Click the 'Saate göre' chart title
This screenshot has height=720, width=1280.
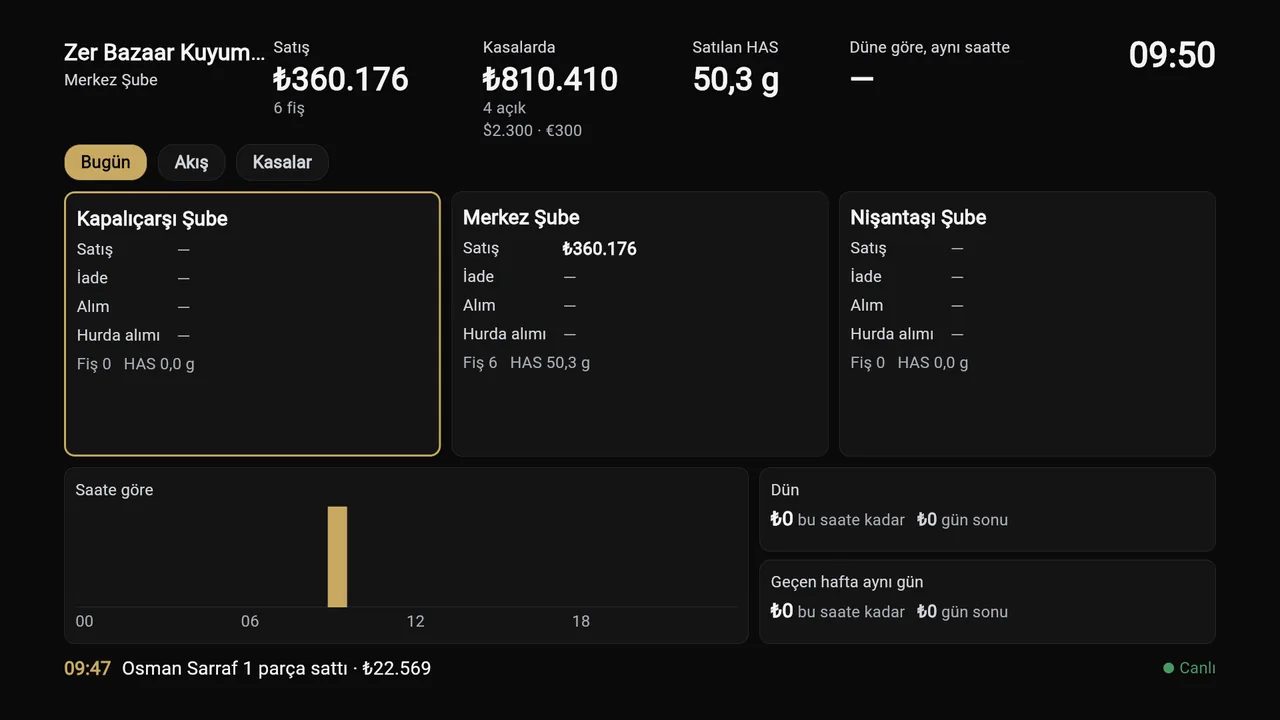click(114, 490)
